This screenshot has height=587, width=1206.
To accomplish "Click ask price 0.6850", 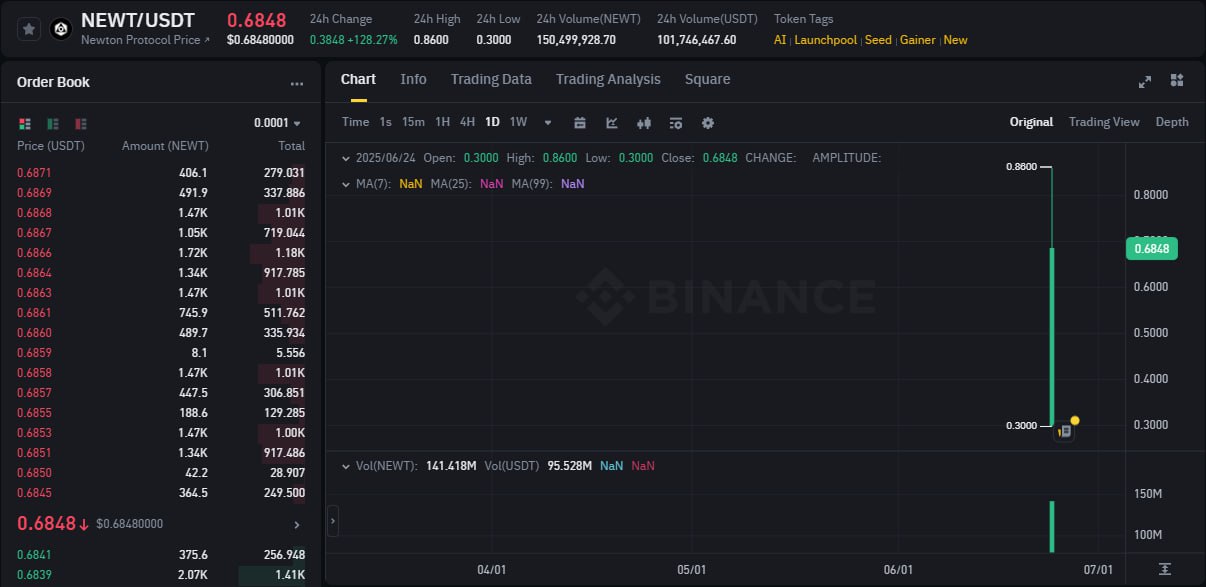I will coord(34,473).
